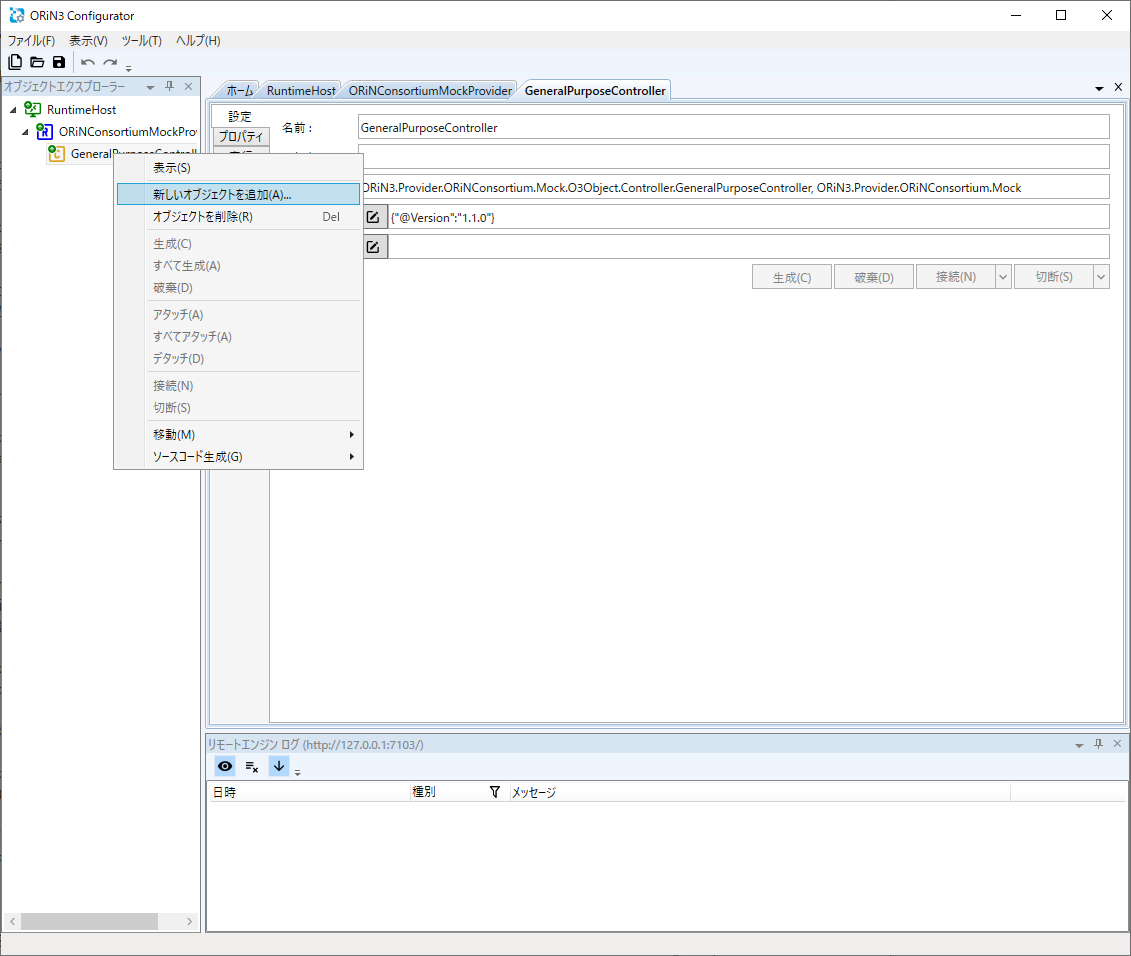1131x956 pixels.
Task: Open the ソースコード生成(G) submenu
Action: 238,457
